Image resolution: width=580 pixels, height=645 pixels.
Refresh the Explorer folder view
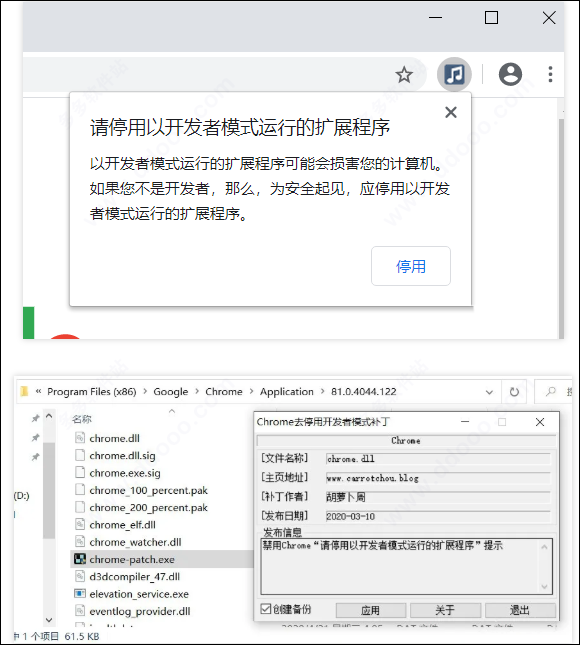514,392
